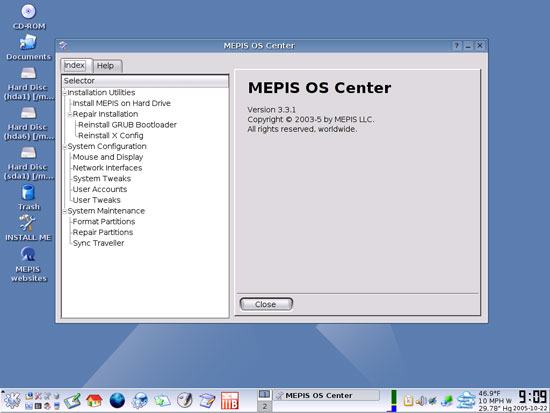Select the System Configuration label
Image resolution: width=550 pixels, height=413 pixels.
pyautogui.click(x=107, y=147)
